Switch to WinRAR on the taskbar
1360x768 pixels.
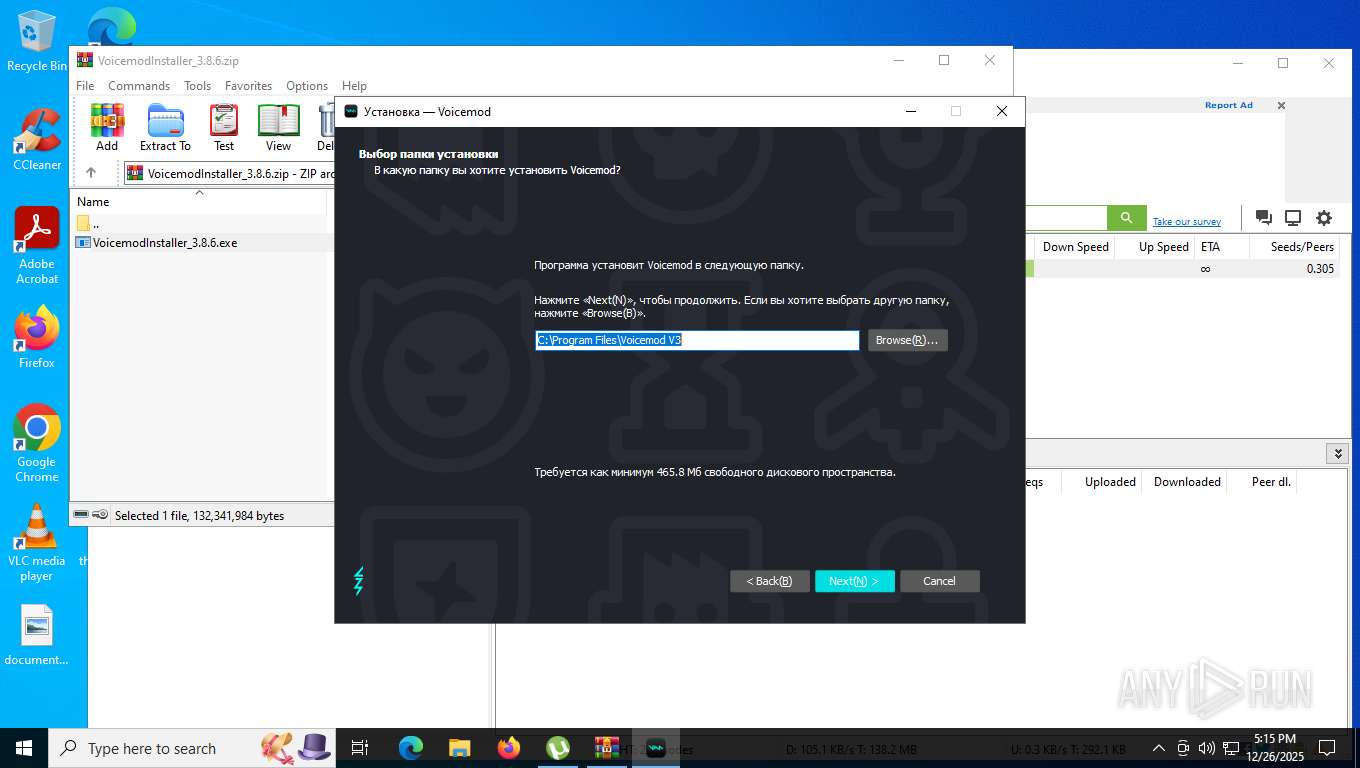(x=607, y=748)
